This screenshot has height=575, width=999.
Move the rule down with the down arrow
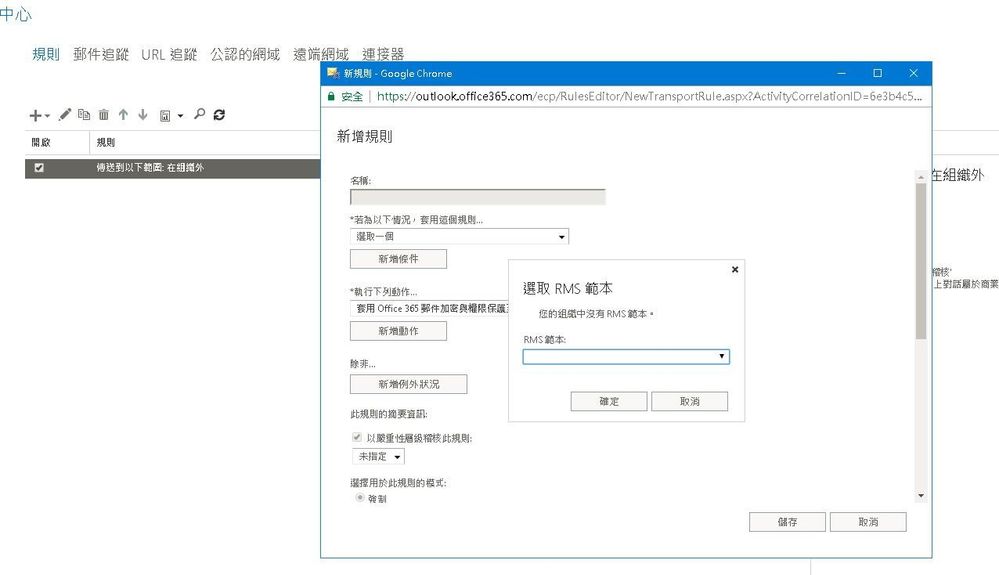coord(143,115)
